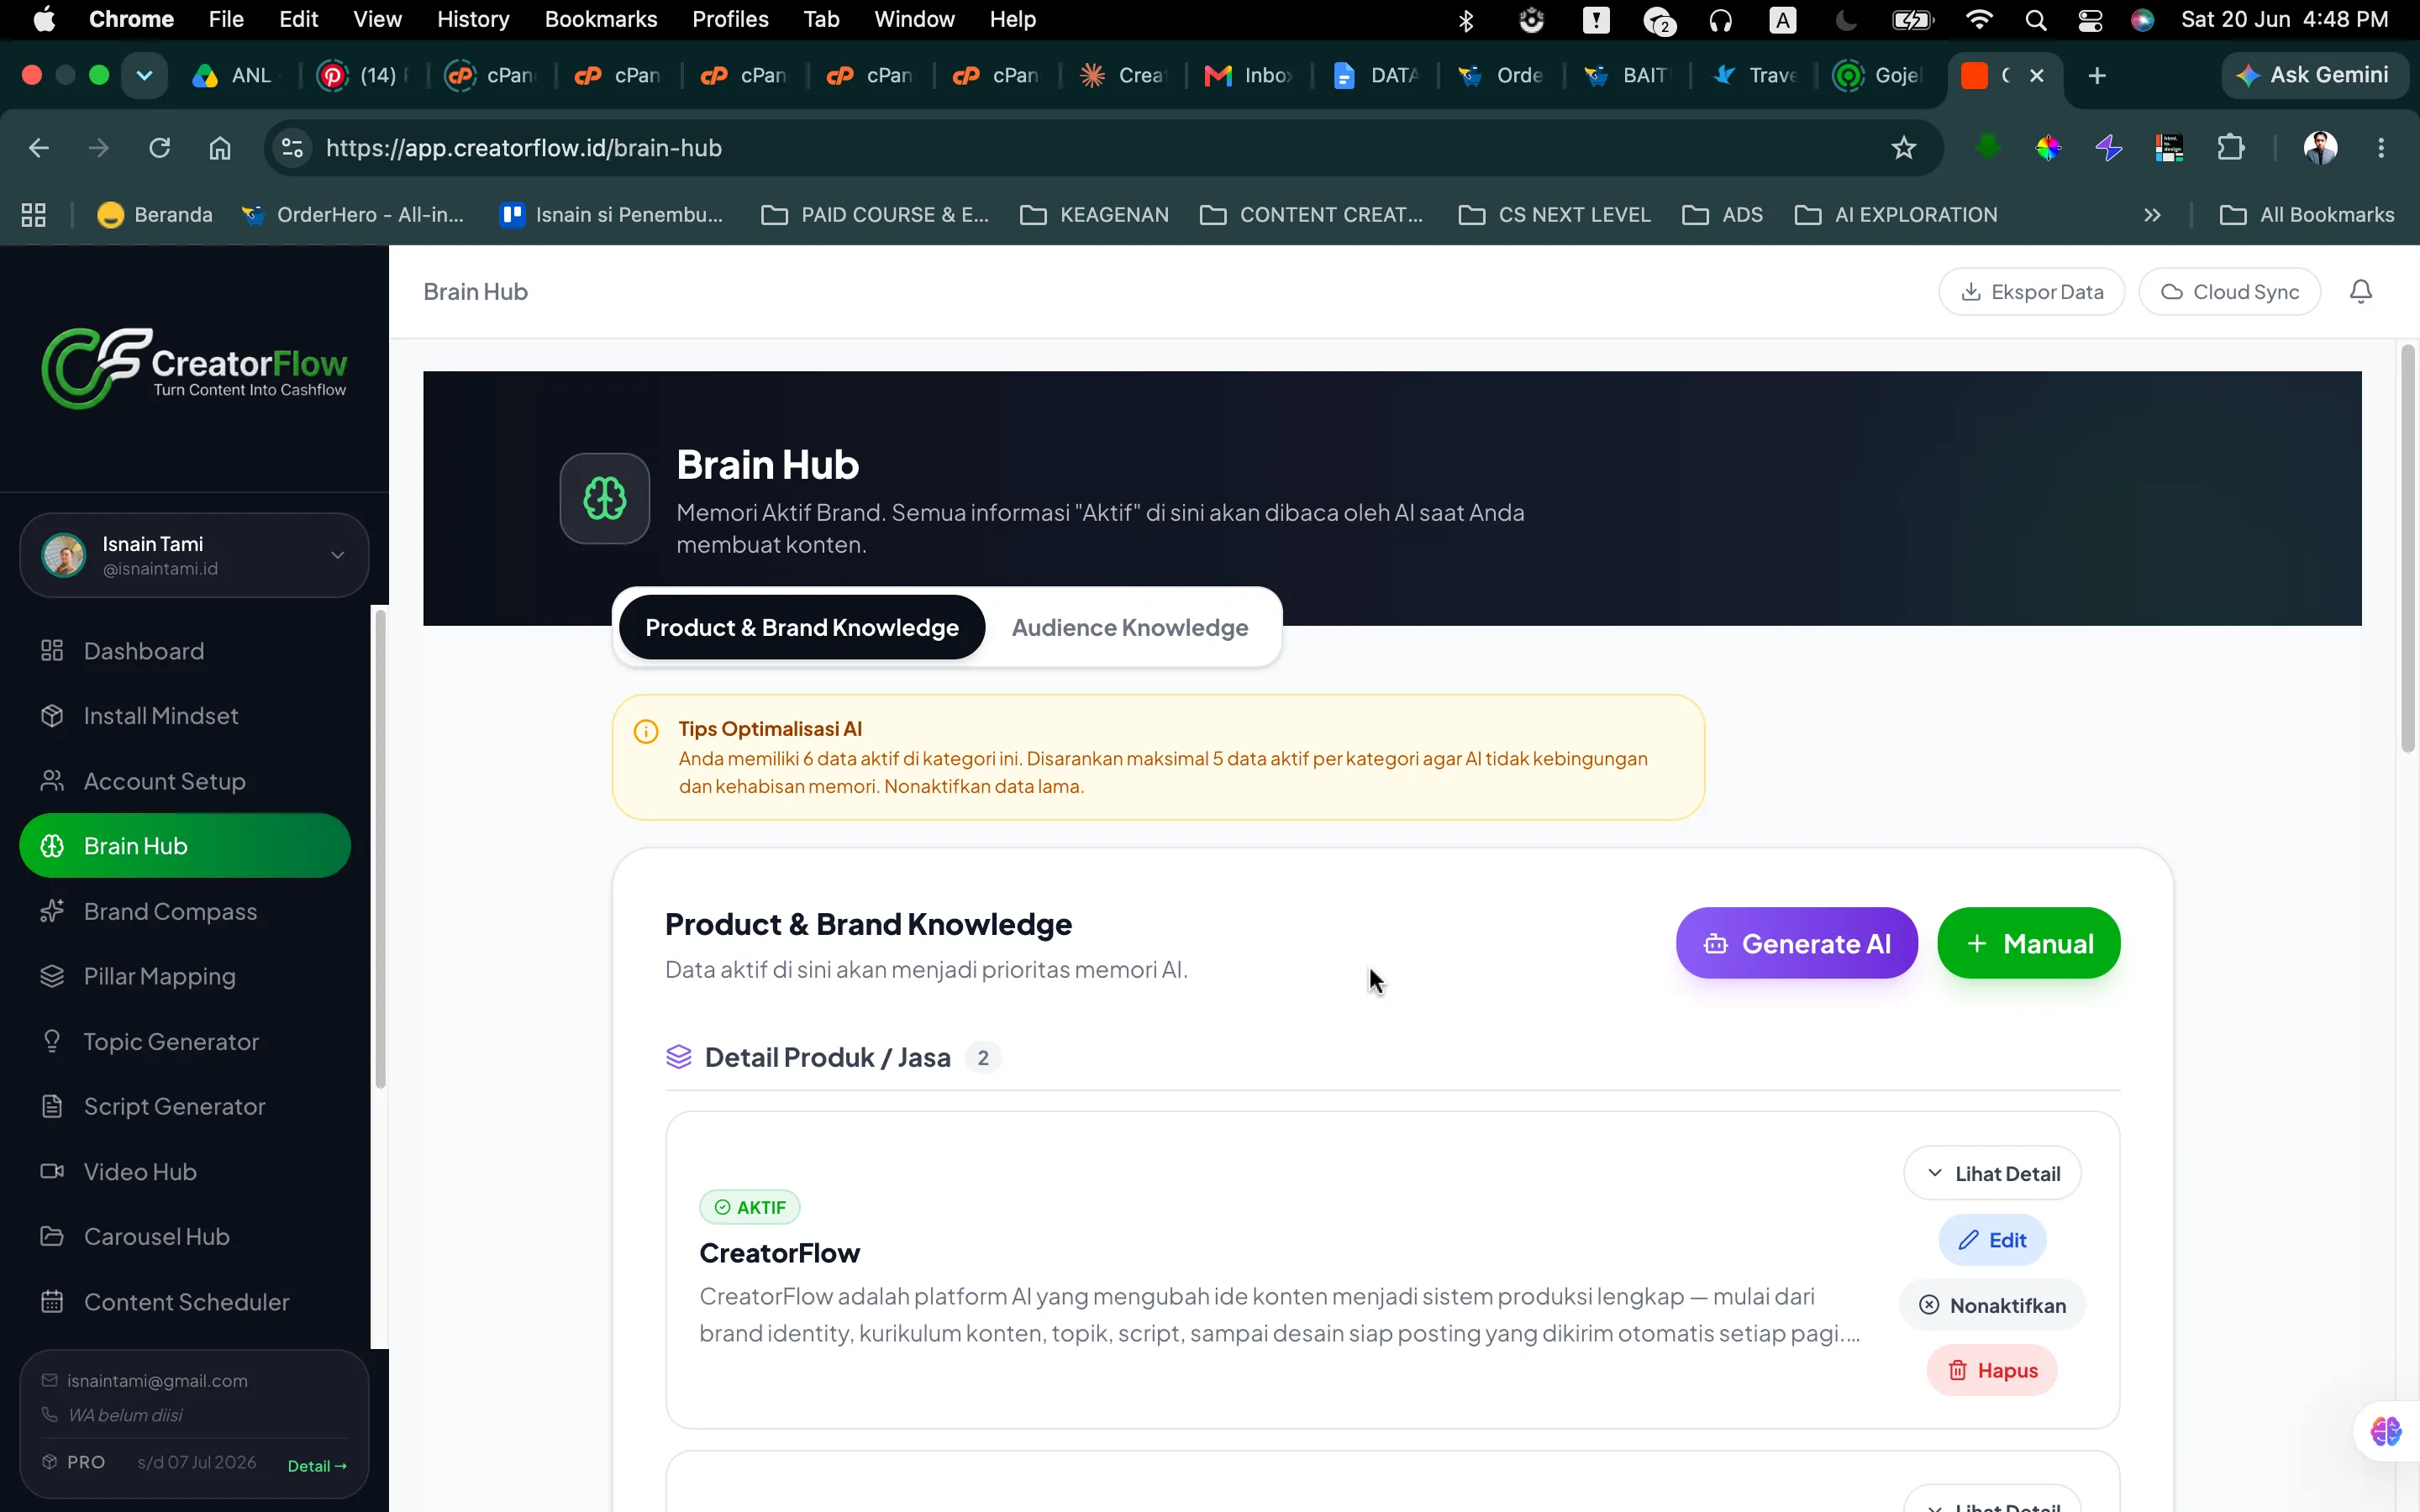Viewport: 2420px width, 1512px height.
Task: Click the Generate AI button
Action: point(1797,943)
